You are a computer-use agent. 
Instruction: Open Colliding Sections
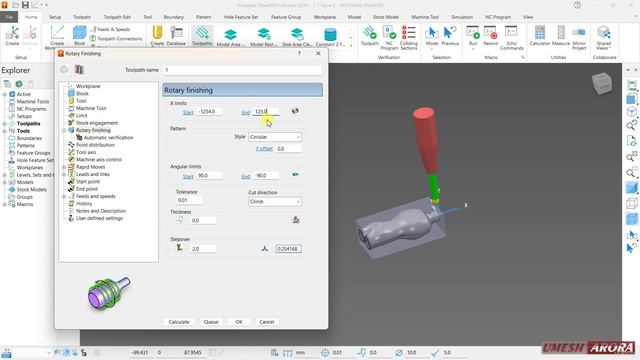(409, 38)
